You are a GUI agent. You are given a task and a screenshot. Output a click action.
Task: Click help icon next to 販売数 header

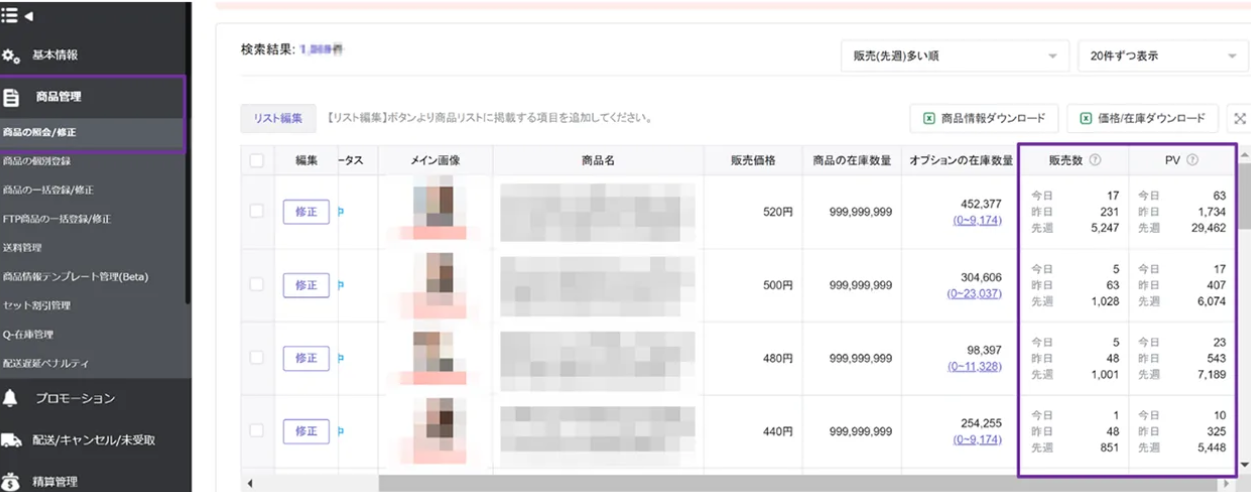pos(1095,160)
